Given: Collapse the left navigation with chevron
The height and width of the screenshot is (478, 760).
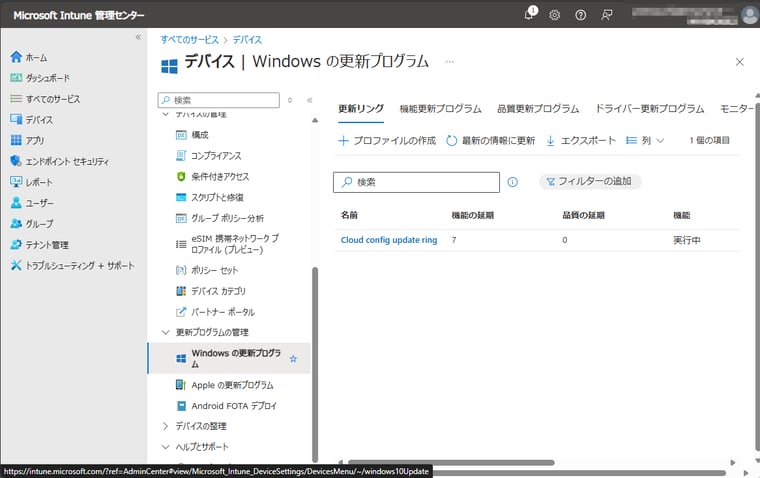Looking at the screenshot, I should coord(138,37).
